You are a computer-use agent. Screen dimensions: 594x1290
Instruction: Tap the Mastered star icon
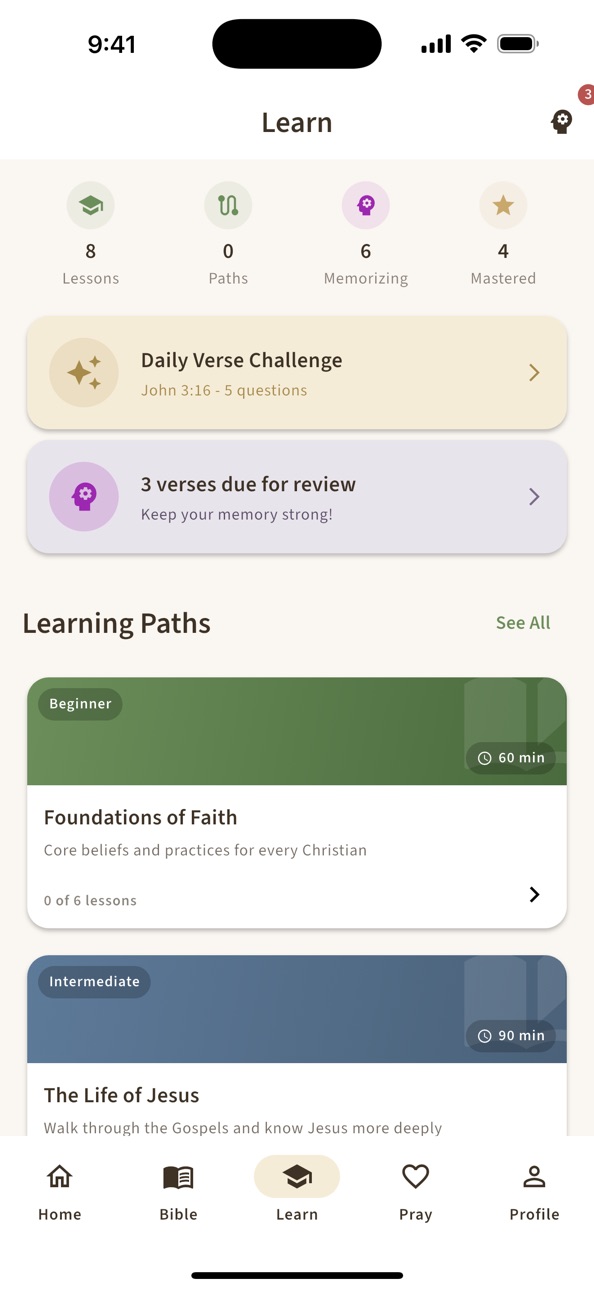[503, 205]
